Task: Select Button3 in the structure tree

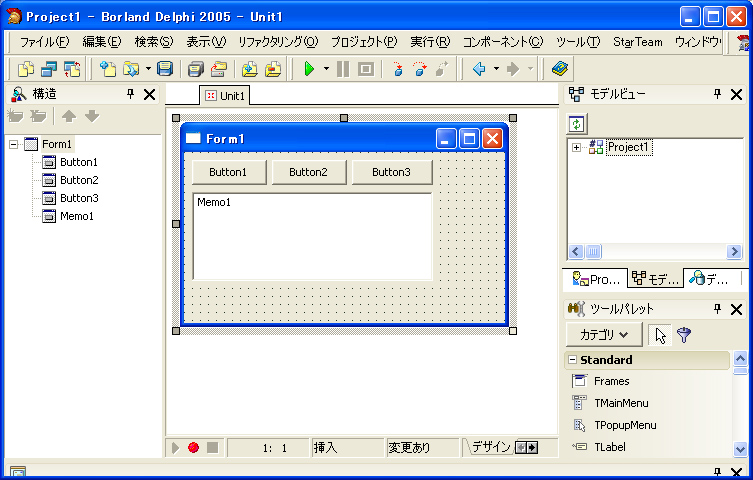Action: click(79, 198)
